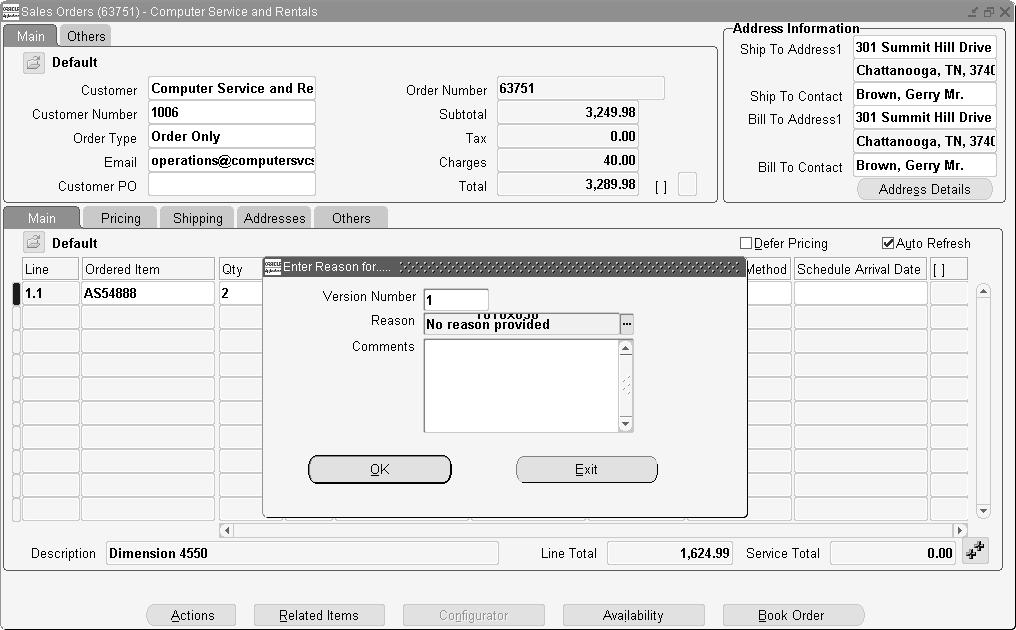Select the lines Main tab
Viewport: 1016px width, 630px height.
pos(42,218)
